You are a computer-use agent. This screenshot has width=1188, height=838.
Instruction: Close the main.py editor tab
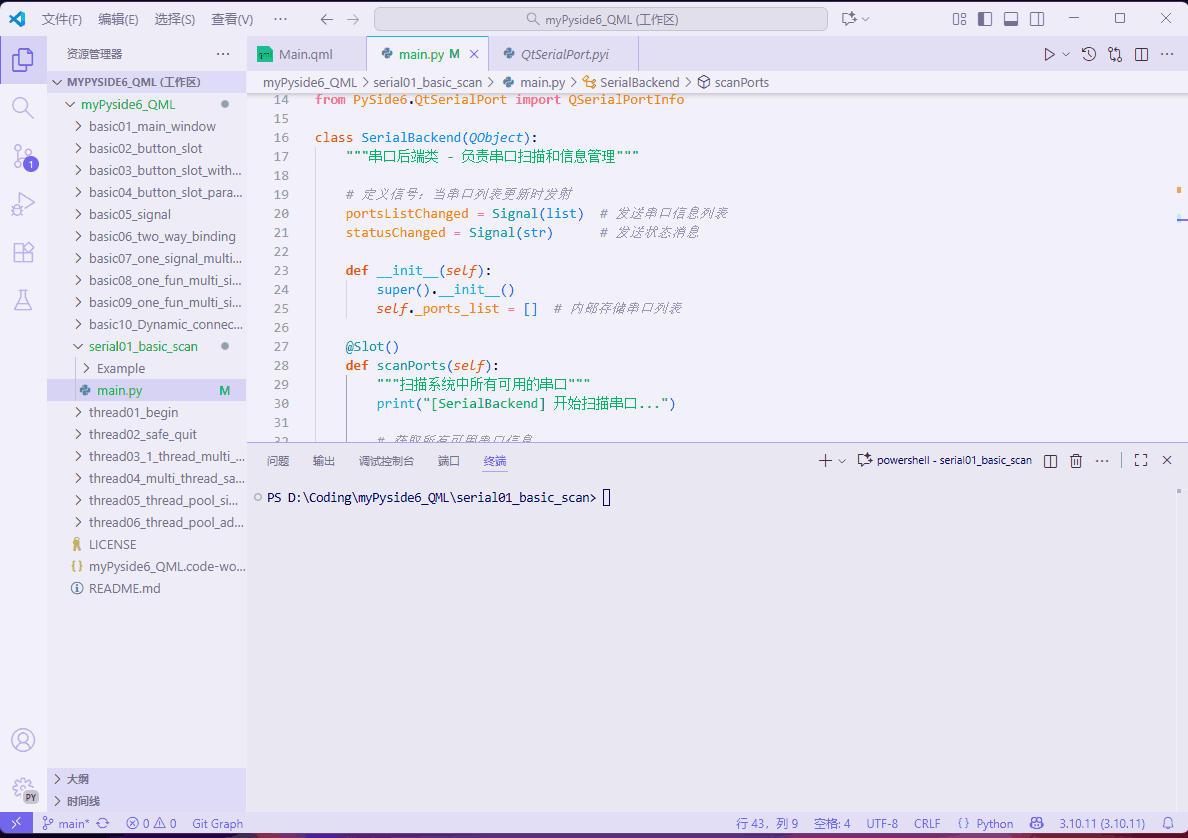click(x=474, y=54)
